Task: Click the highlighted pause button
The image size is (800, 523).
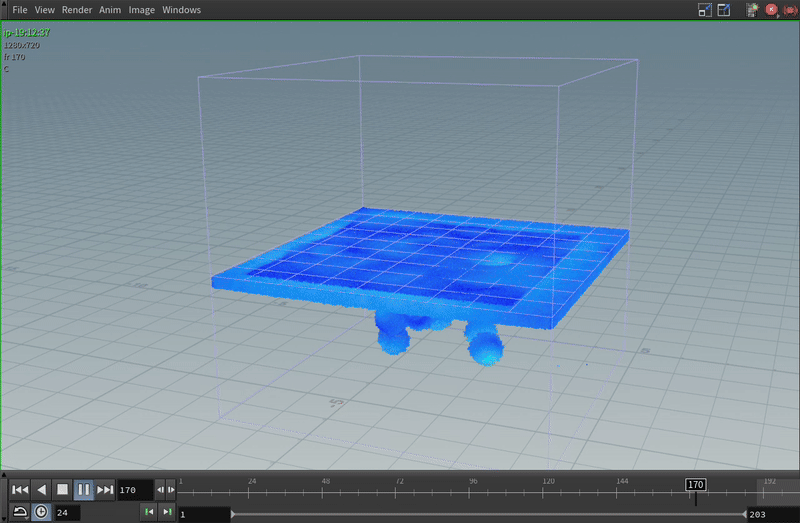Action: (x=84, y=490)
